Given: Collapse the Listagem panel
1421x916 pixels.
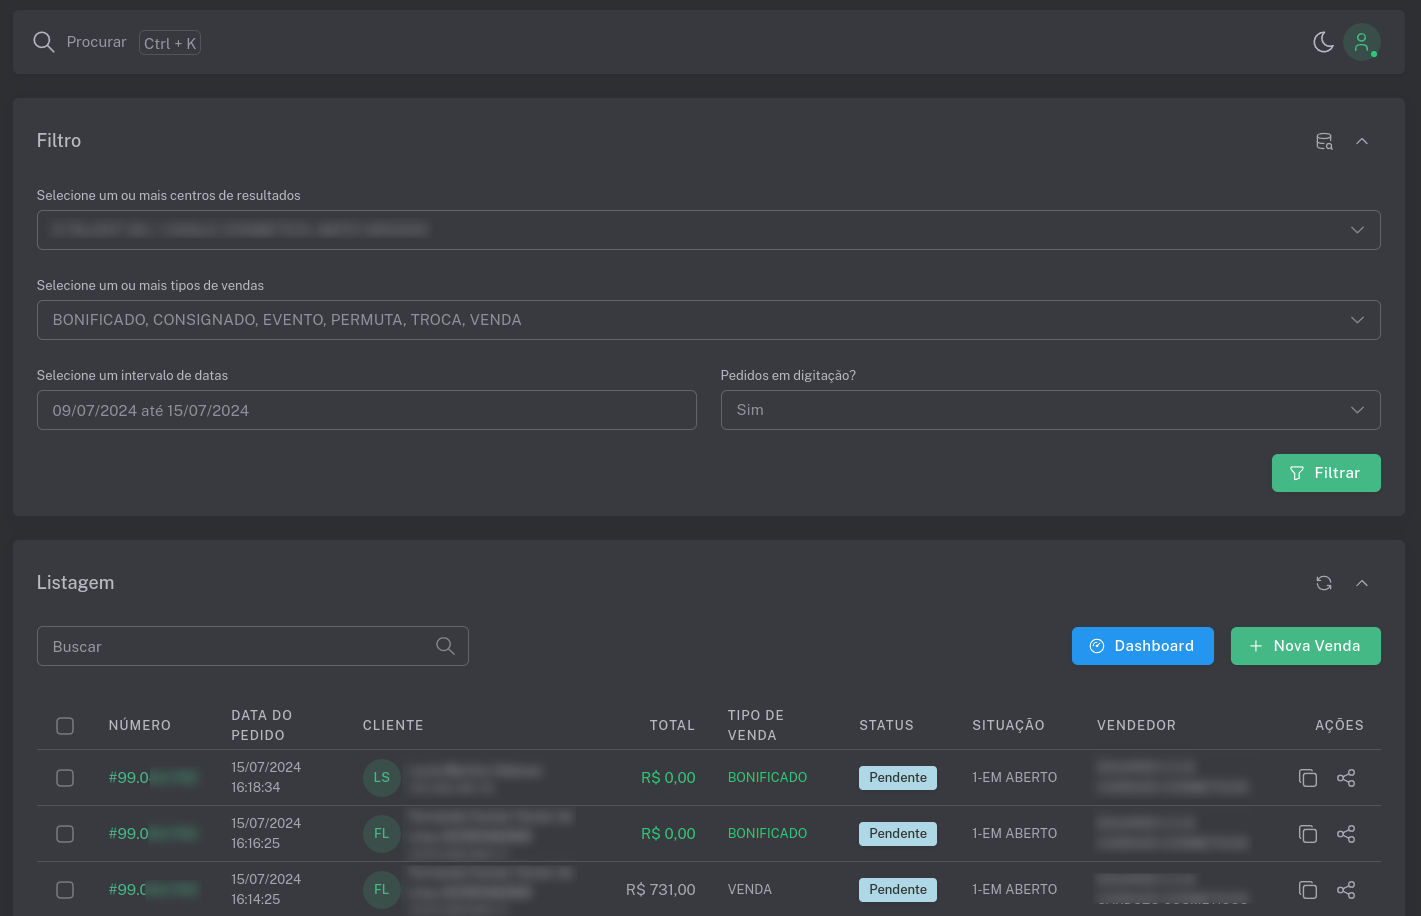Looking at the screenshot, I should click(x=1362, y=583).
